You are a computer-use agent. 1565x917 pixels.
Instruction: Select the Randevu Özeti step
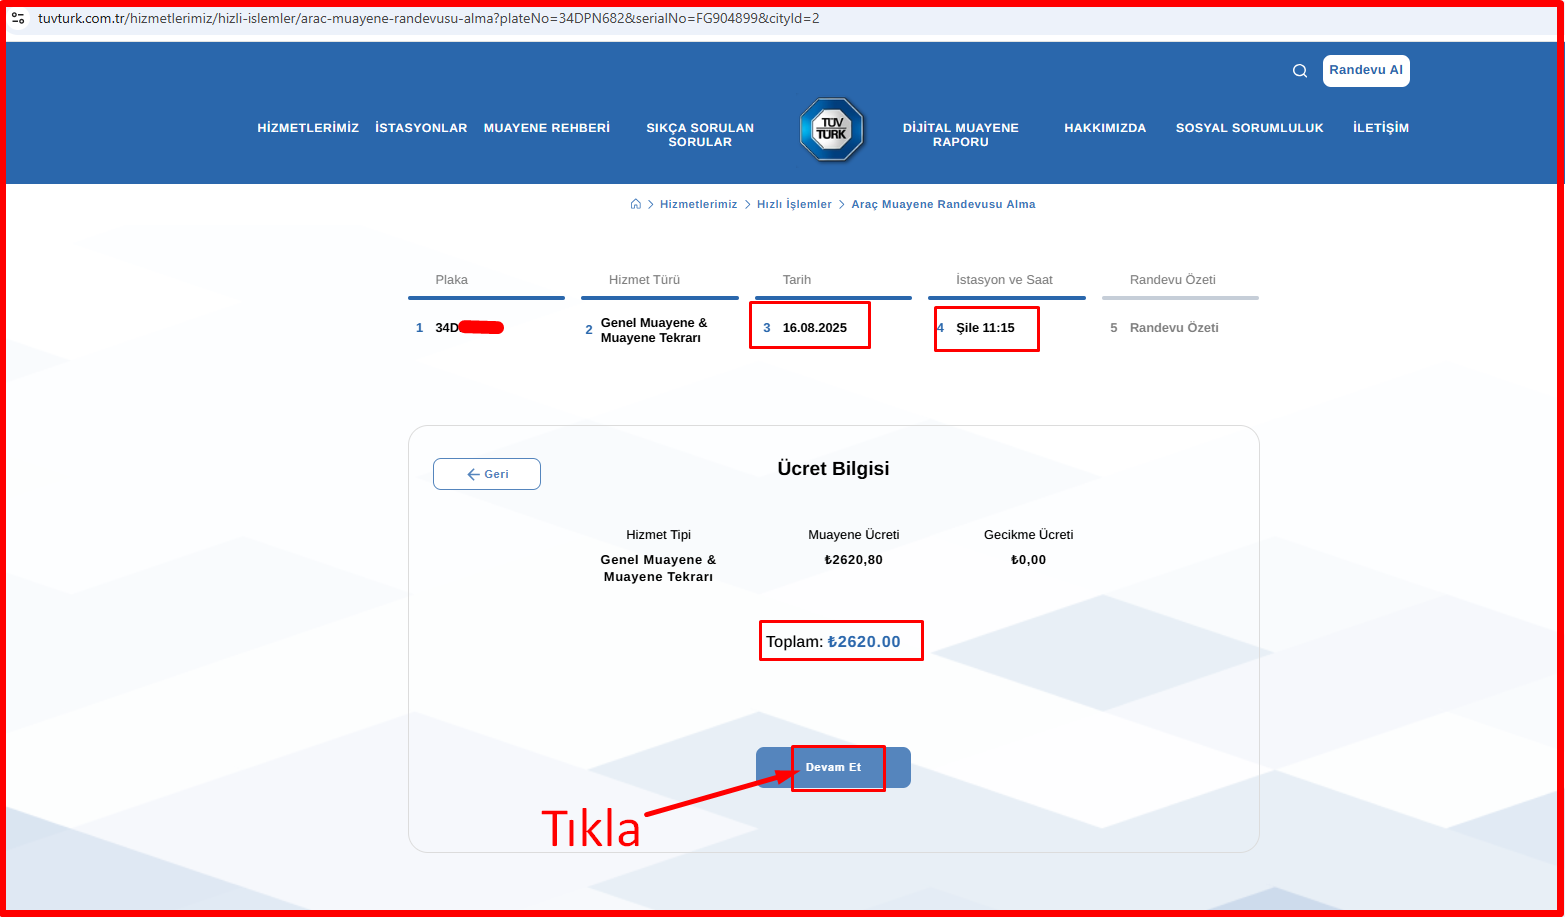(1180, 305)
